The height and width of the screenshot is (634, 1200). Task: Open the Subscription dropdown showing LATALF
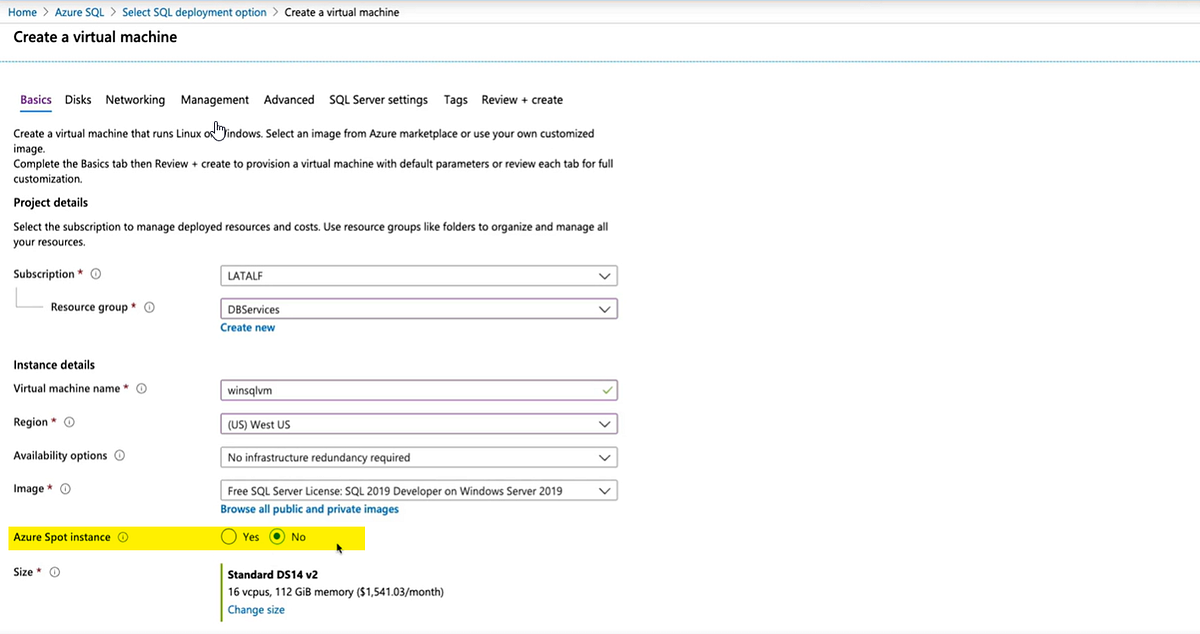(x=418, y=275)
